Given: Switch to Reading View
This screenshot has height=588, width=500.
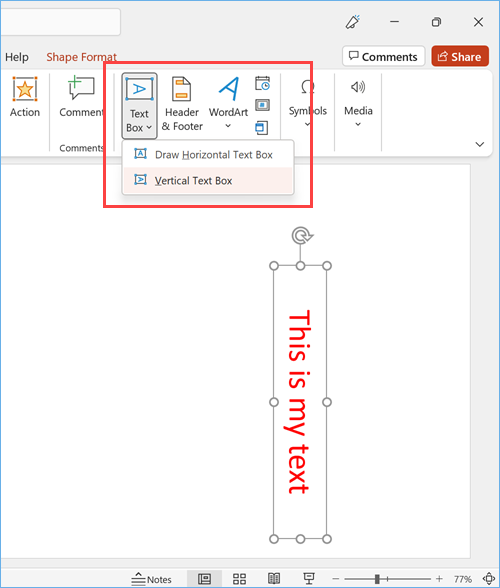Looking at the screenshot, I should (x=274, y=579).
